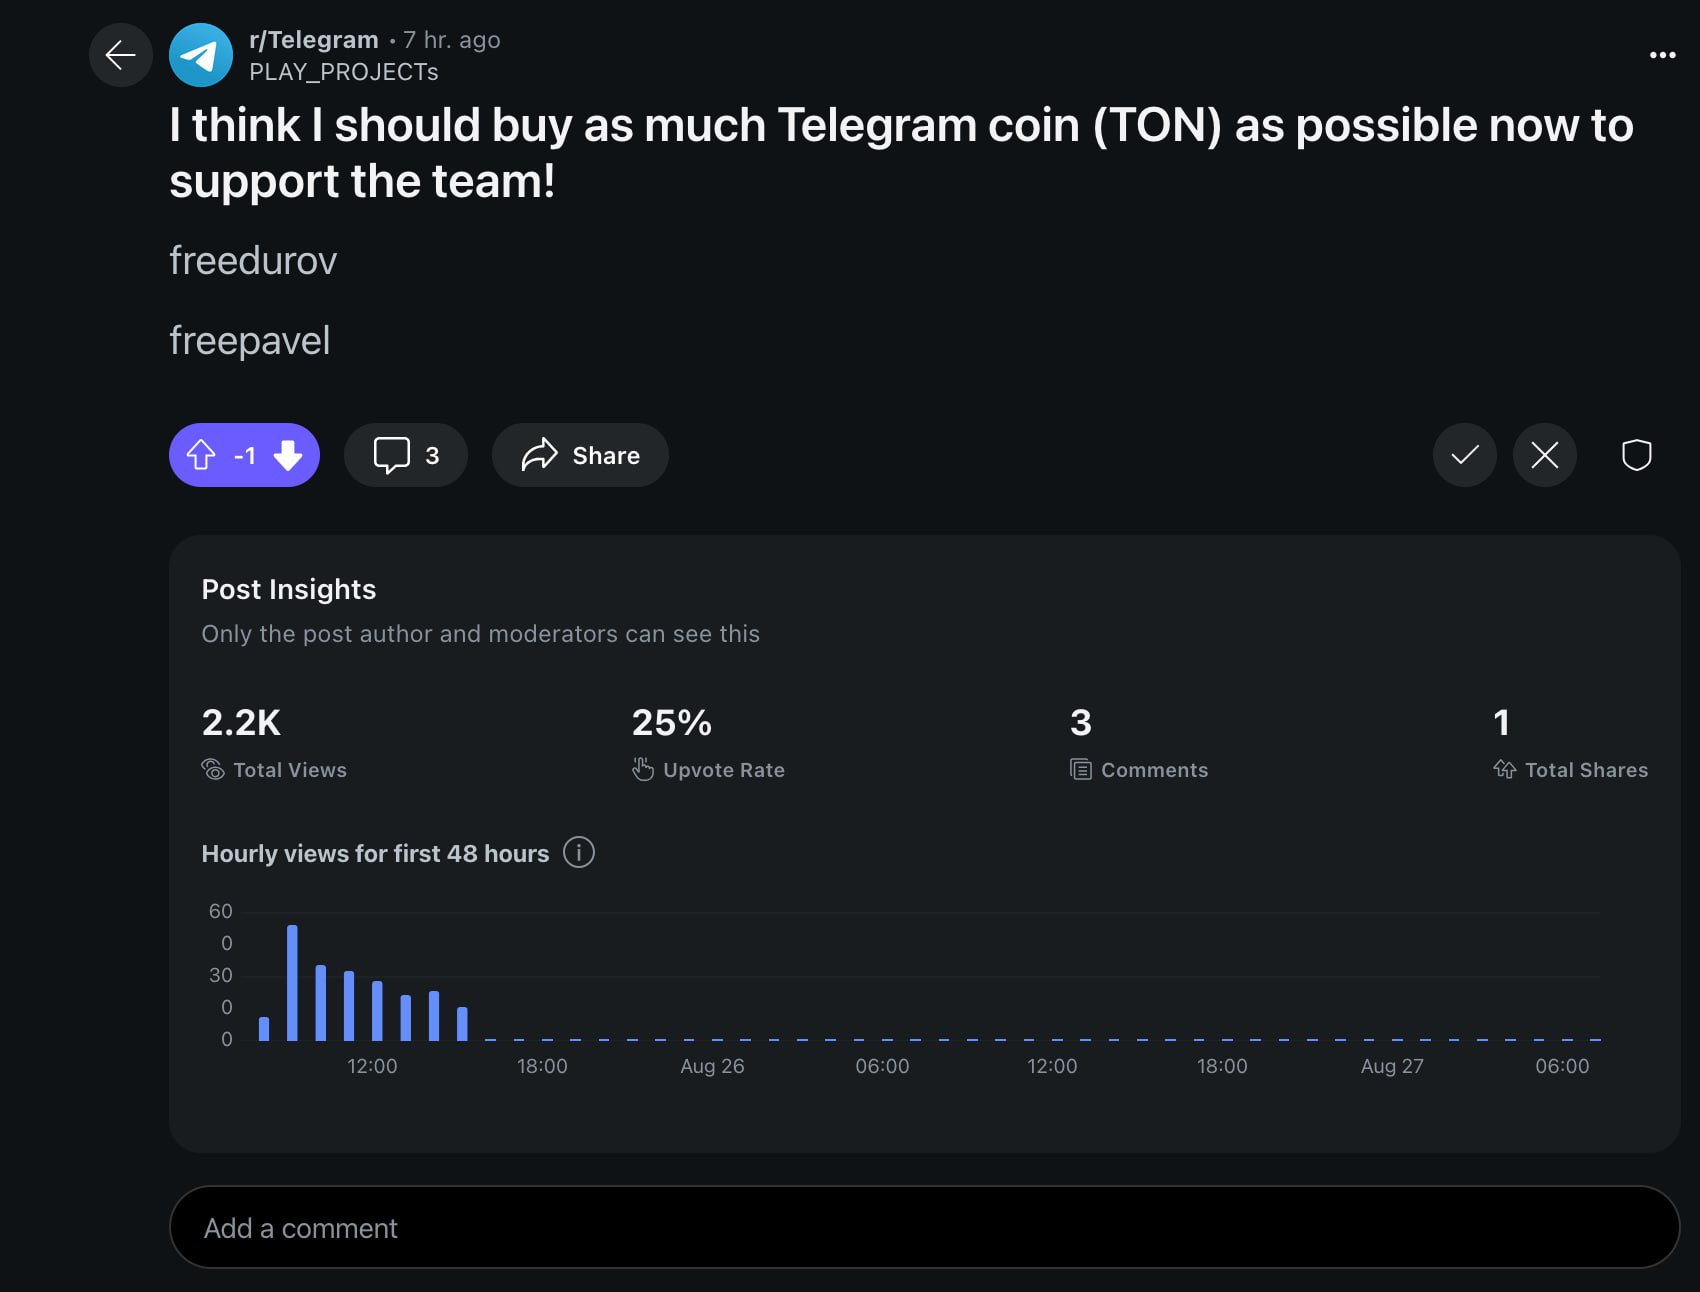Open the three-dot post options menu

point(1662,55)
